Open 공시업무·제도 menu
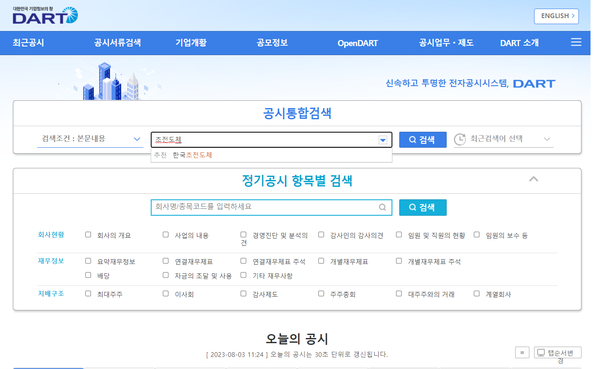Image resolution: width=600 pixels, height=369 pixels. coord(446,43)
